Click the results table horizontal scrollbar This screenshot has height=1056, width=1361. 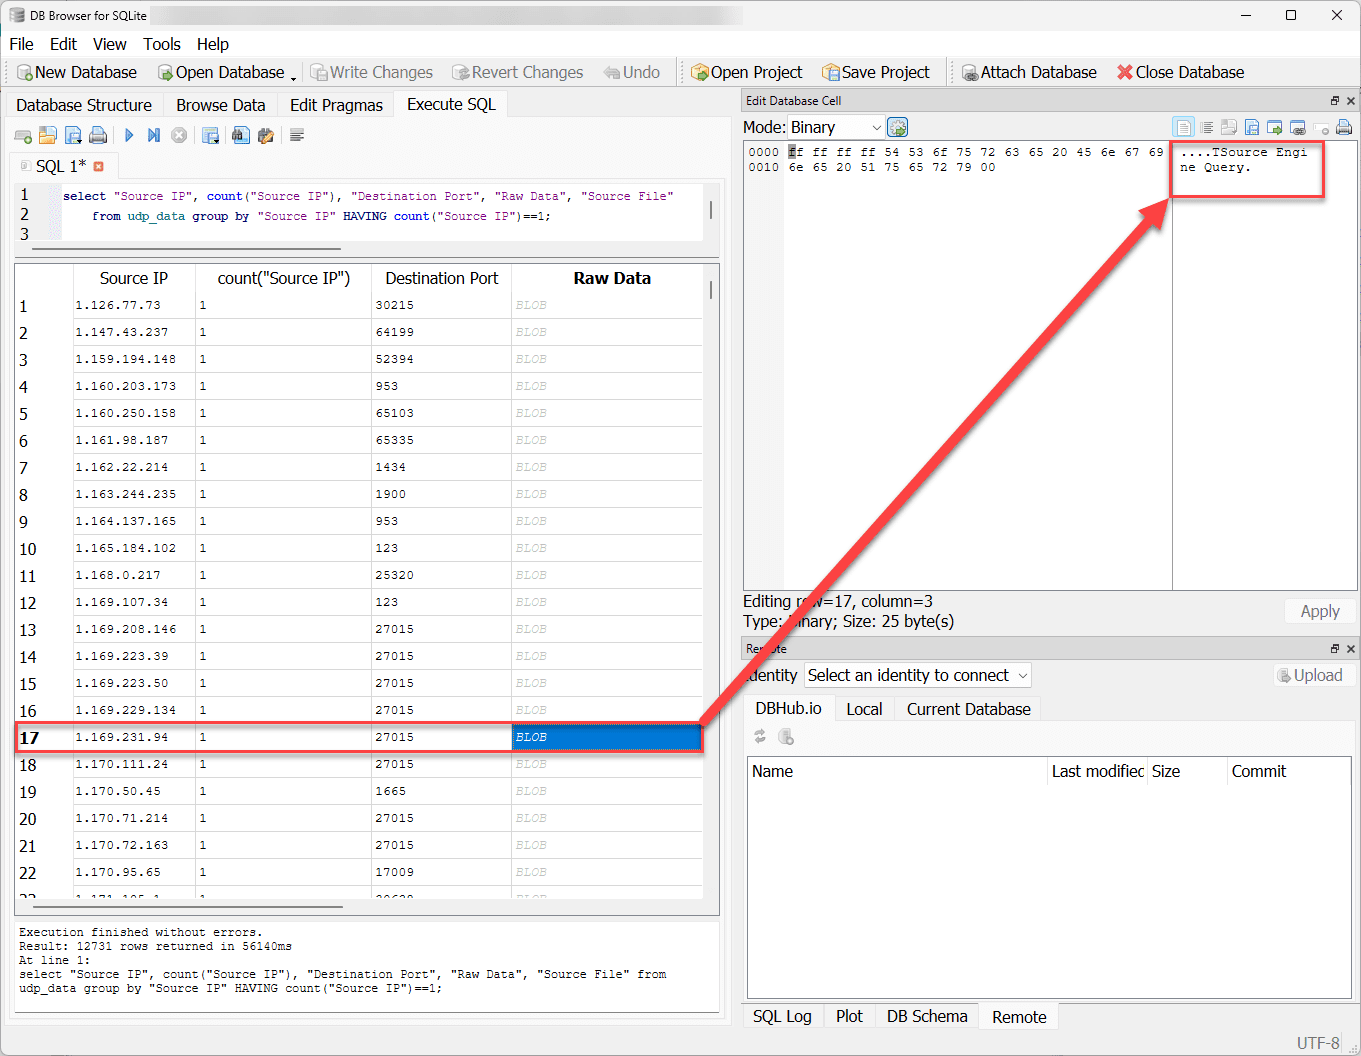pos(188,907)
